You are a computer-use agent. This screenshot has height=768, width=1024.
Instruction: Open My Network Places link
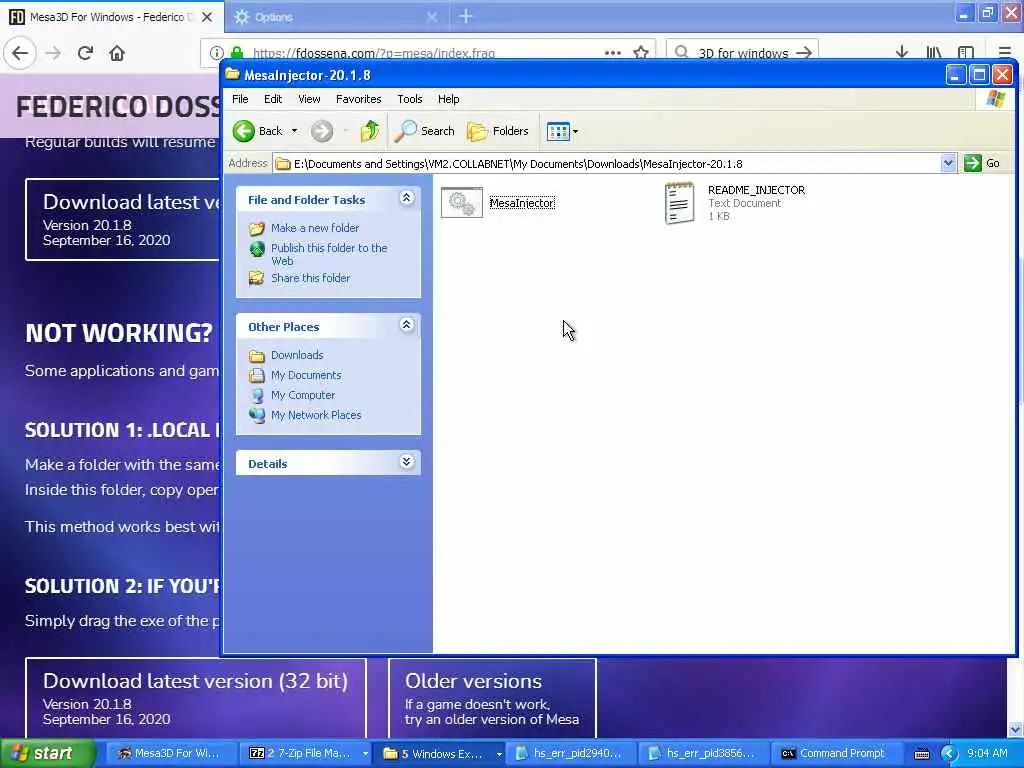pyautogui.click(x=315, y=415)
